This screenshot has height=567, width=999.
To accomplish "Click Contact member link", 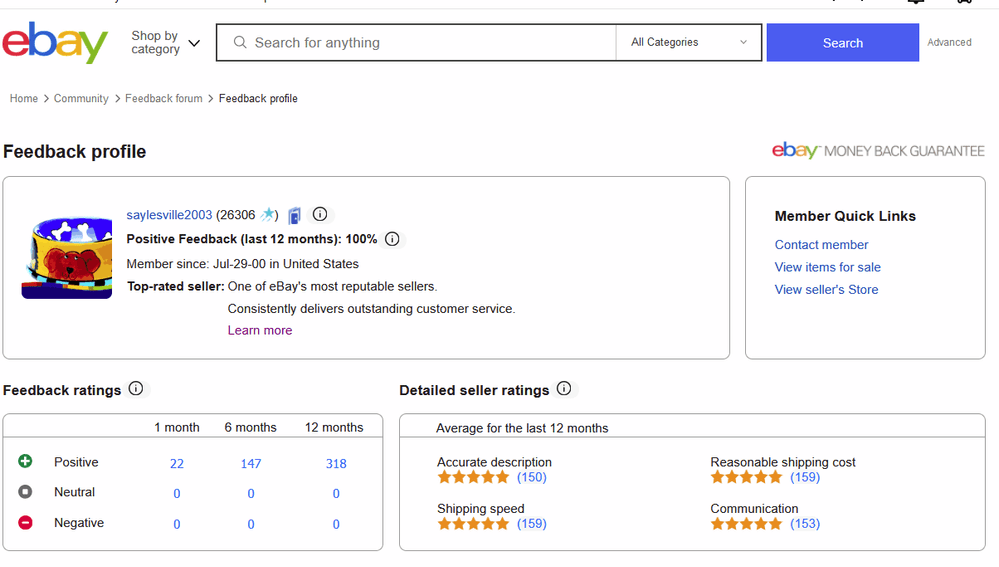I will click(821, 245).
